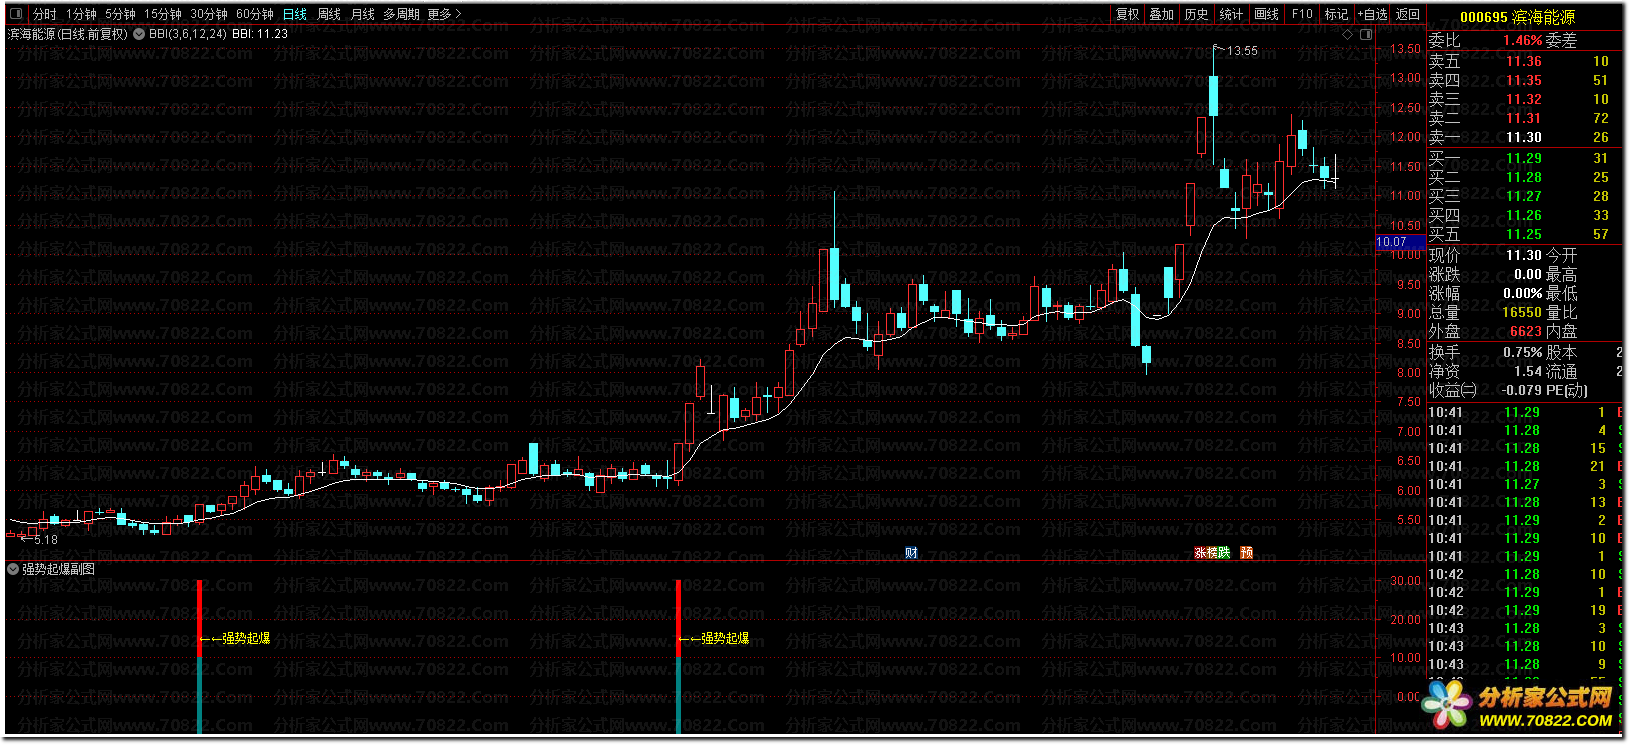Viewport: 1631px width, 745px height.
Task: Switch to the 周线 weekly chart tab
Action: point(329,14)
